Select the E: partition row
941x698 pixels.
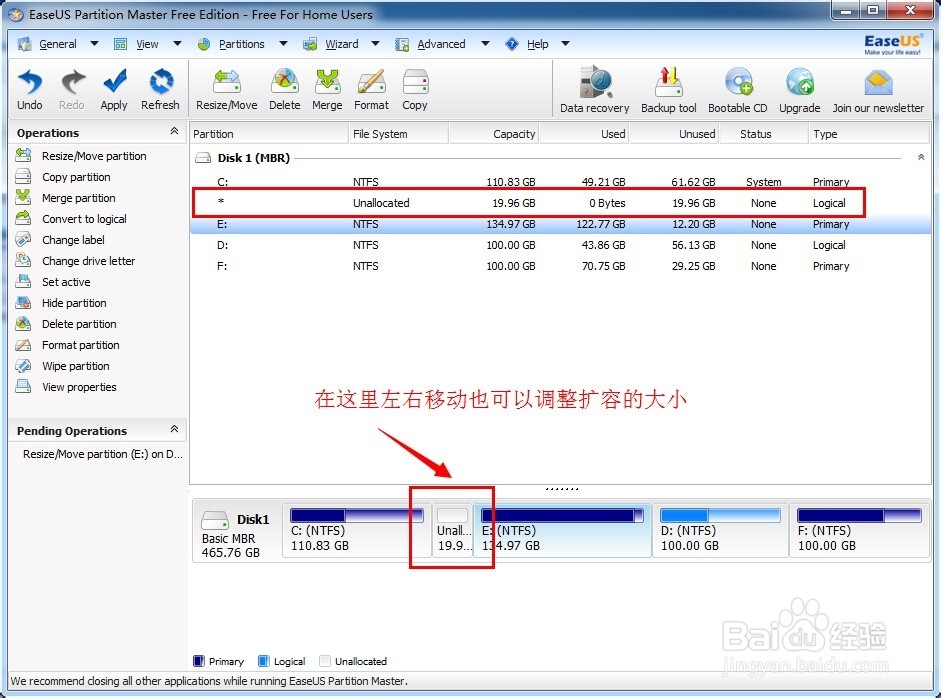pyautogui.click(x=560, y=224)
